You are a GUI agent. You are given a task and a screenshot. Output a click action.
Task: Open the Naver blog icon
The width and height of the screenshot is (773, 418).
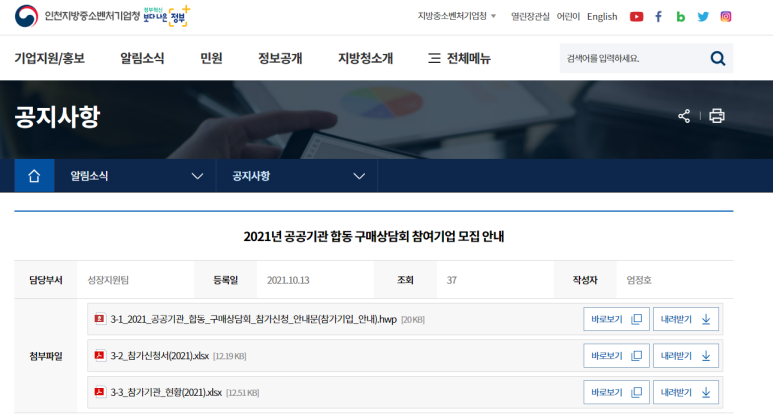pos(681,17)
